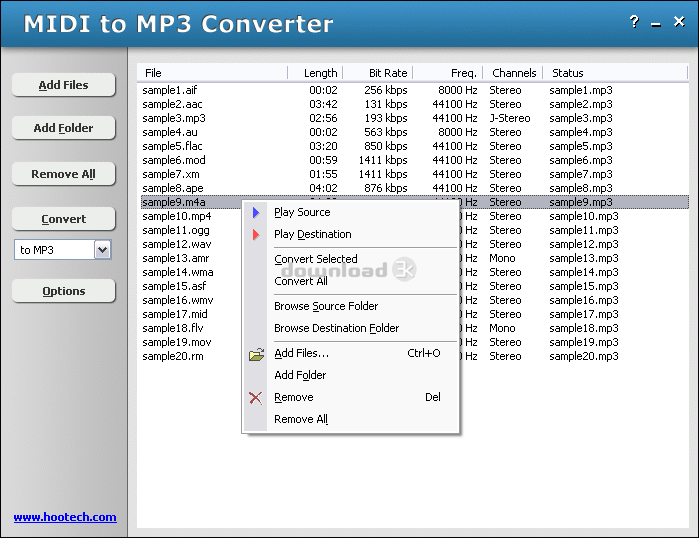Choose Remove All in the context menu
Image resolution: width=699 pixels, height=538 pixels.
(301, 419)
